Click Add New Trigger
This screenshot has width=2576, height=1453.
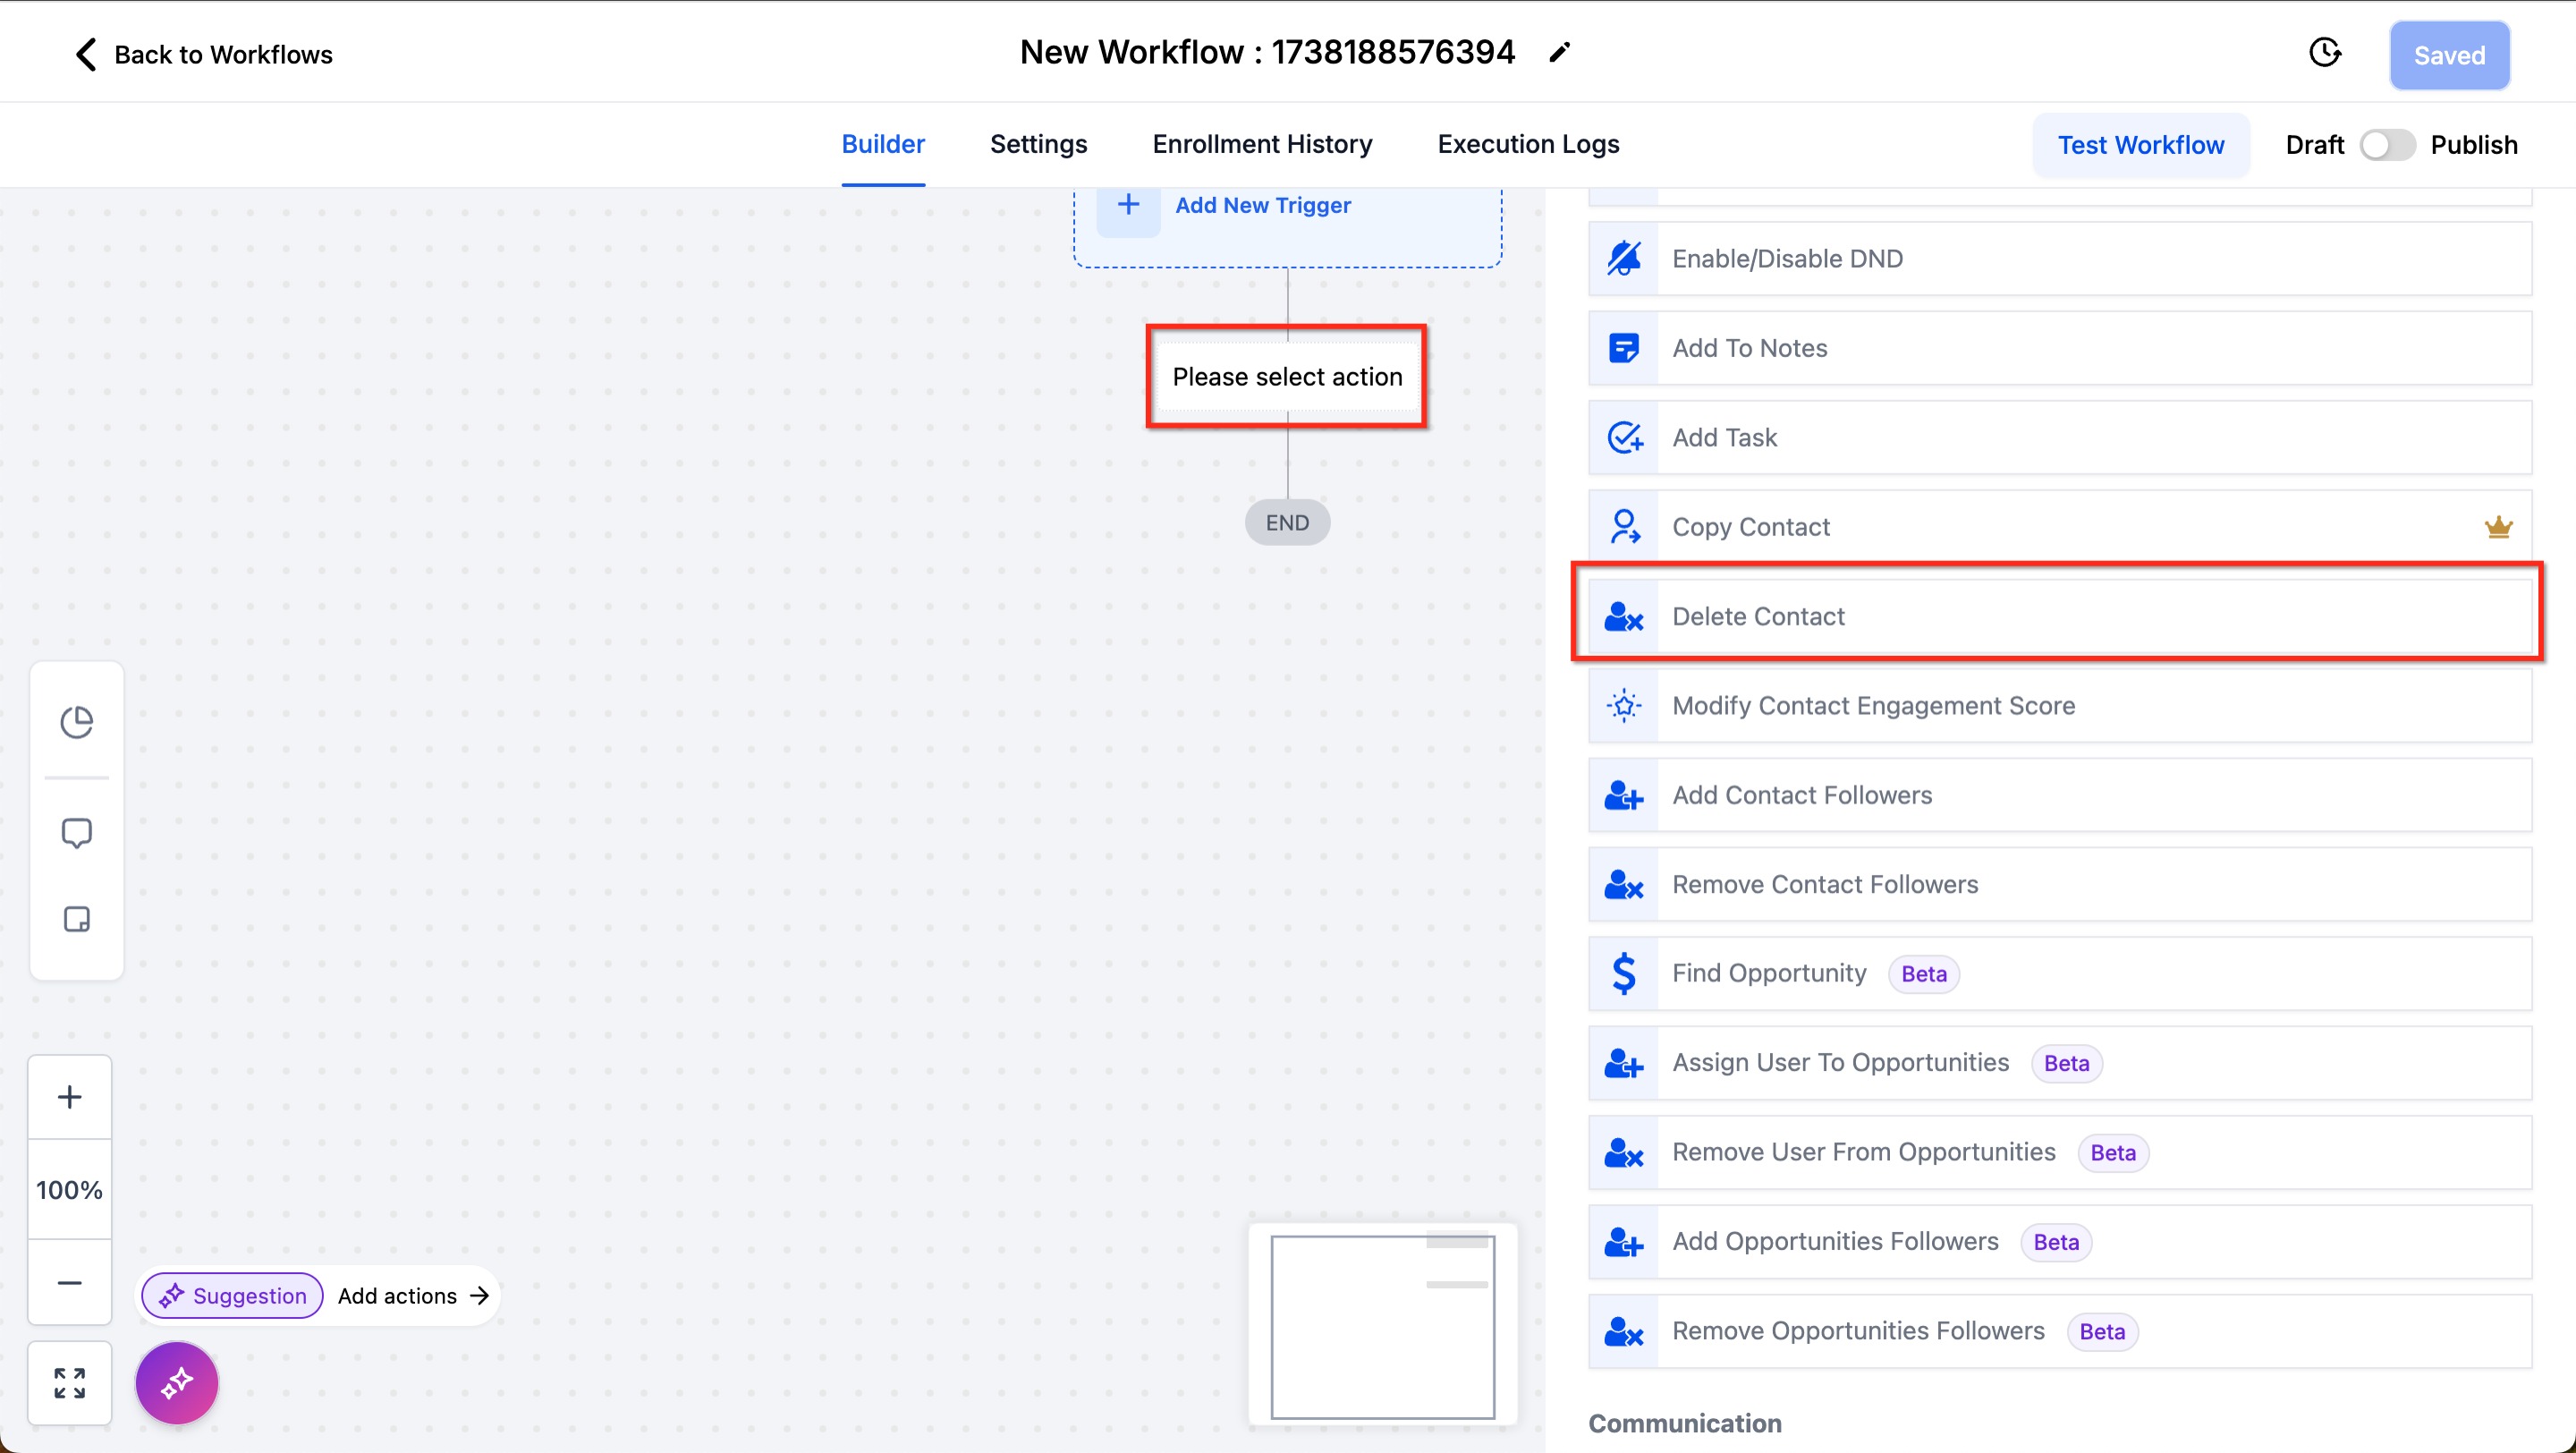coord(1262,205)
